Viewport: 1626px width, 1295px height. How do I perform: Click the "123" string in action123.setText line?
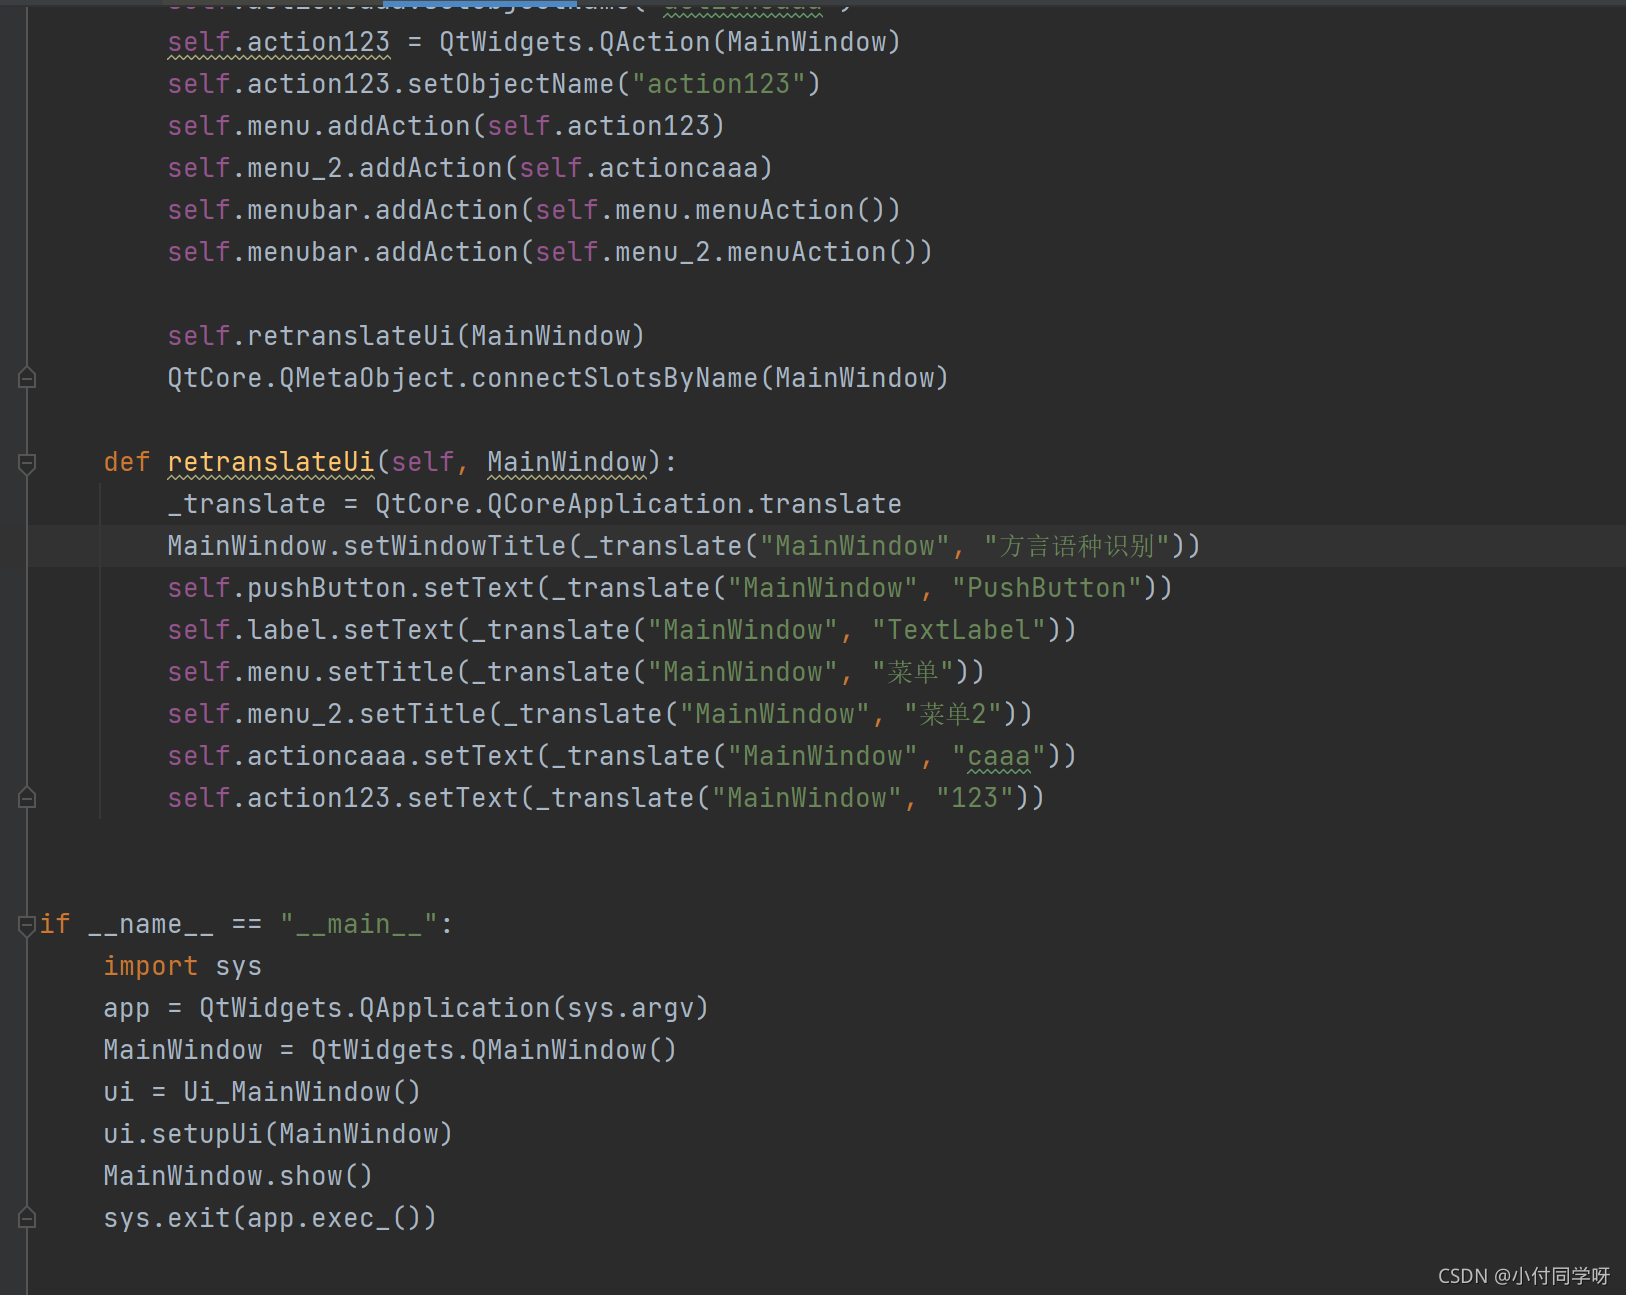tap(974, 798)
